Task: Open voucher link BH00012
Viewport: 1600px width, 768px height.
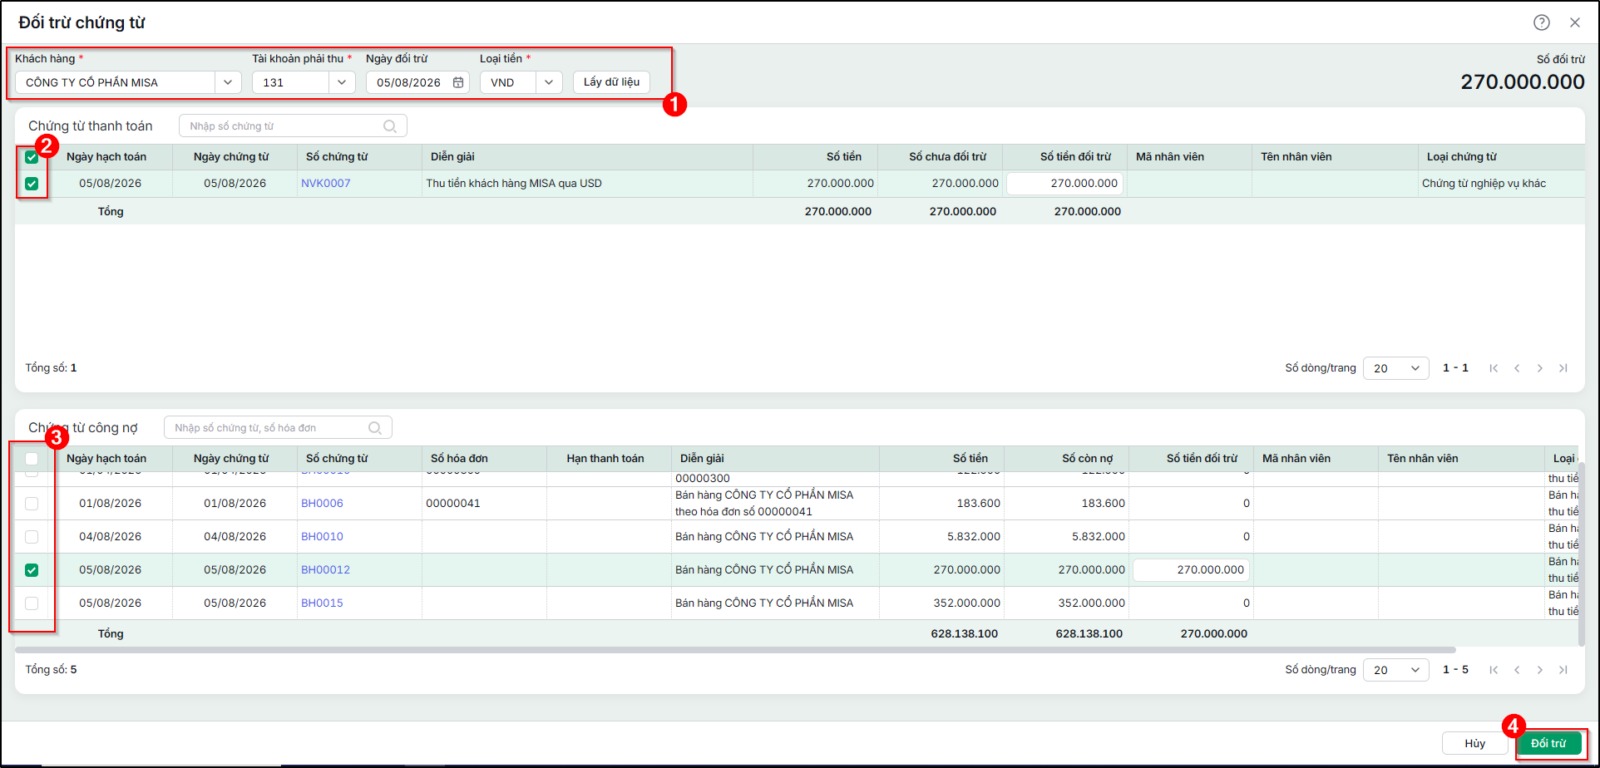Action: [x=326, y=570]
